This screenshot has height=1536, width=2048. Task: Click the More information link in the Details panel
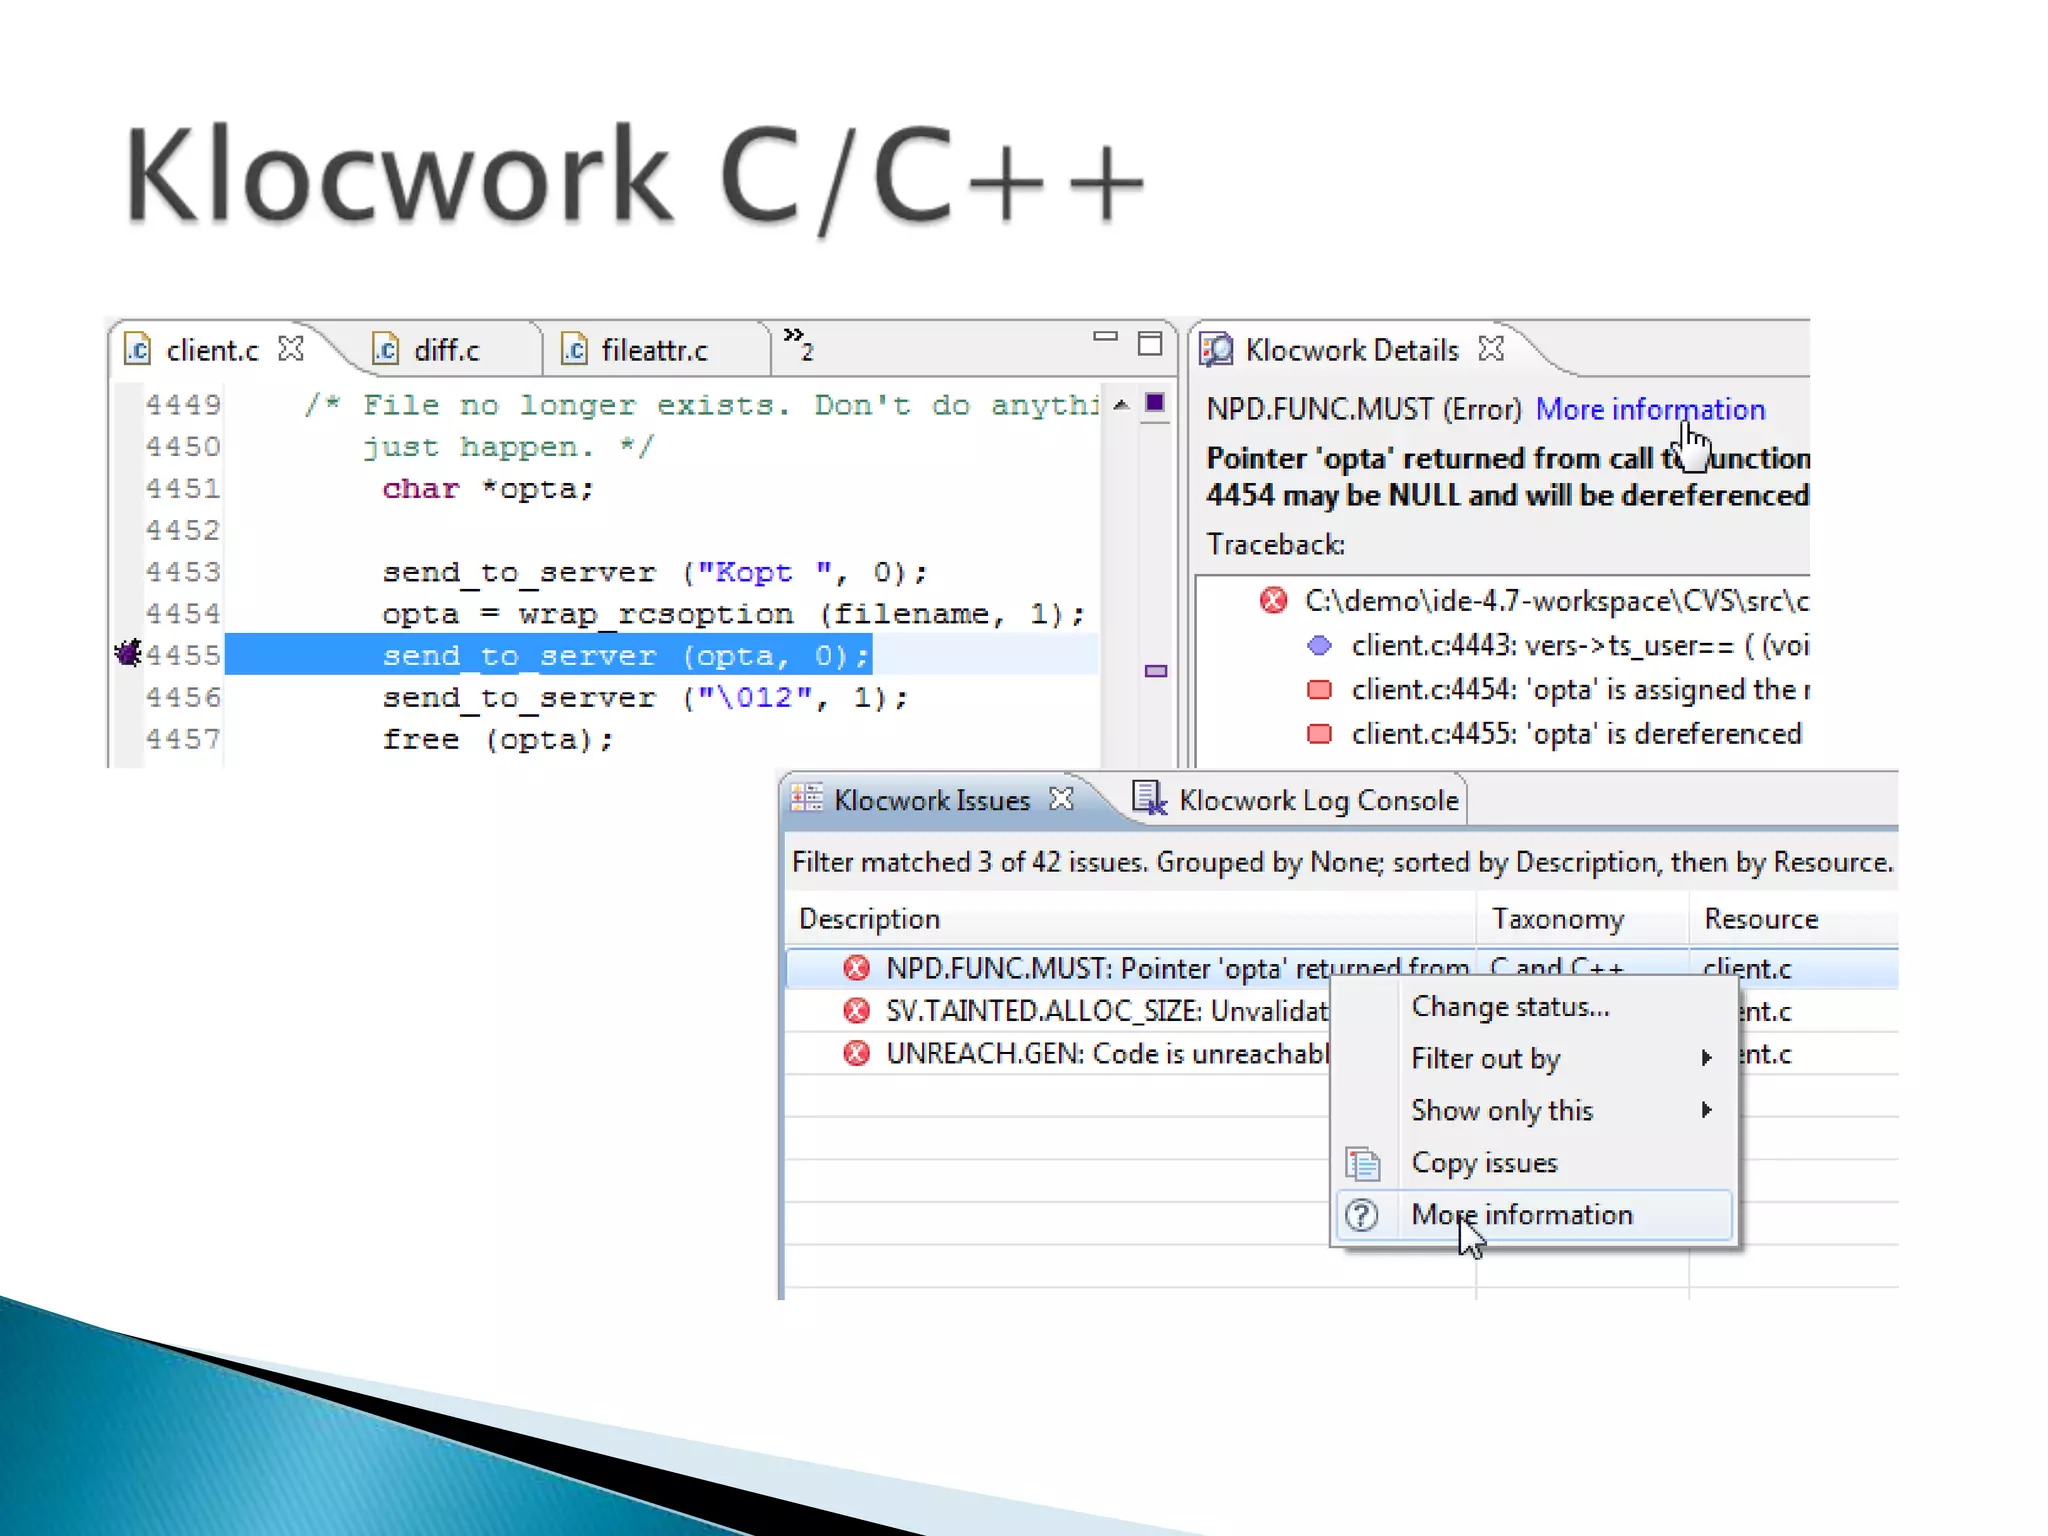coord(1650,409)
